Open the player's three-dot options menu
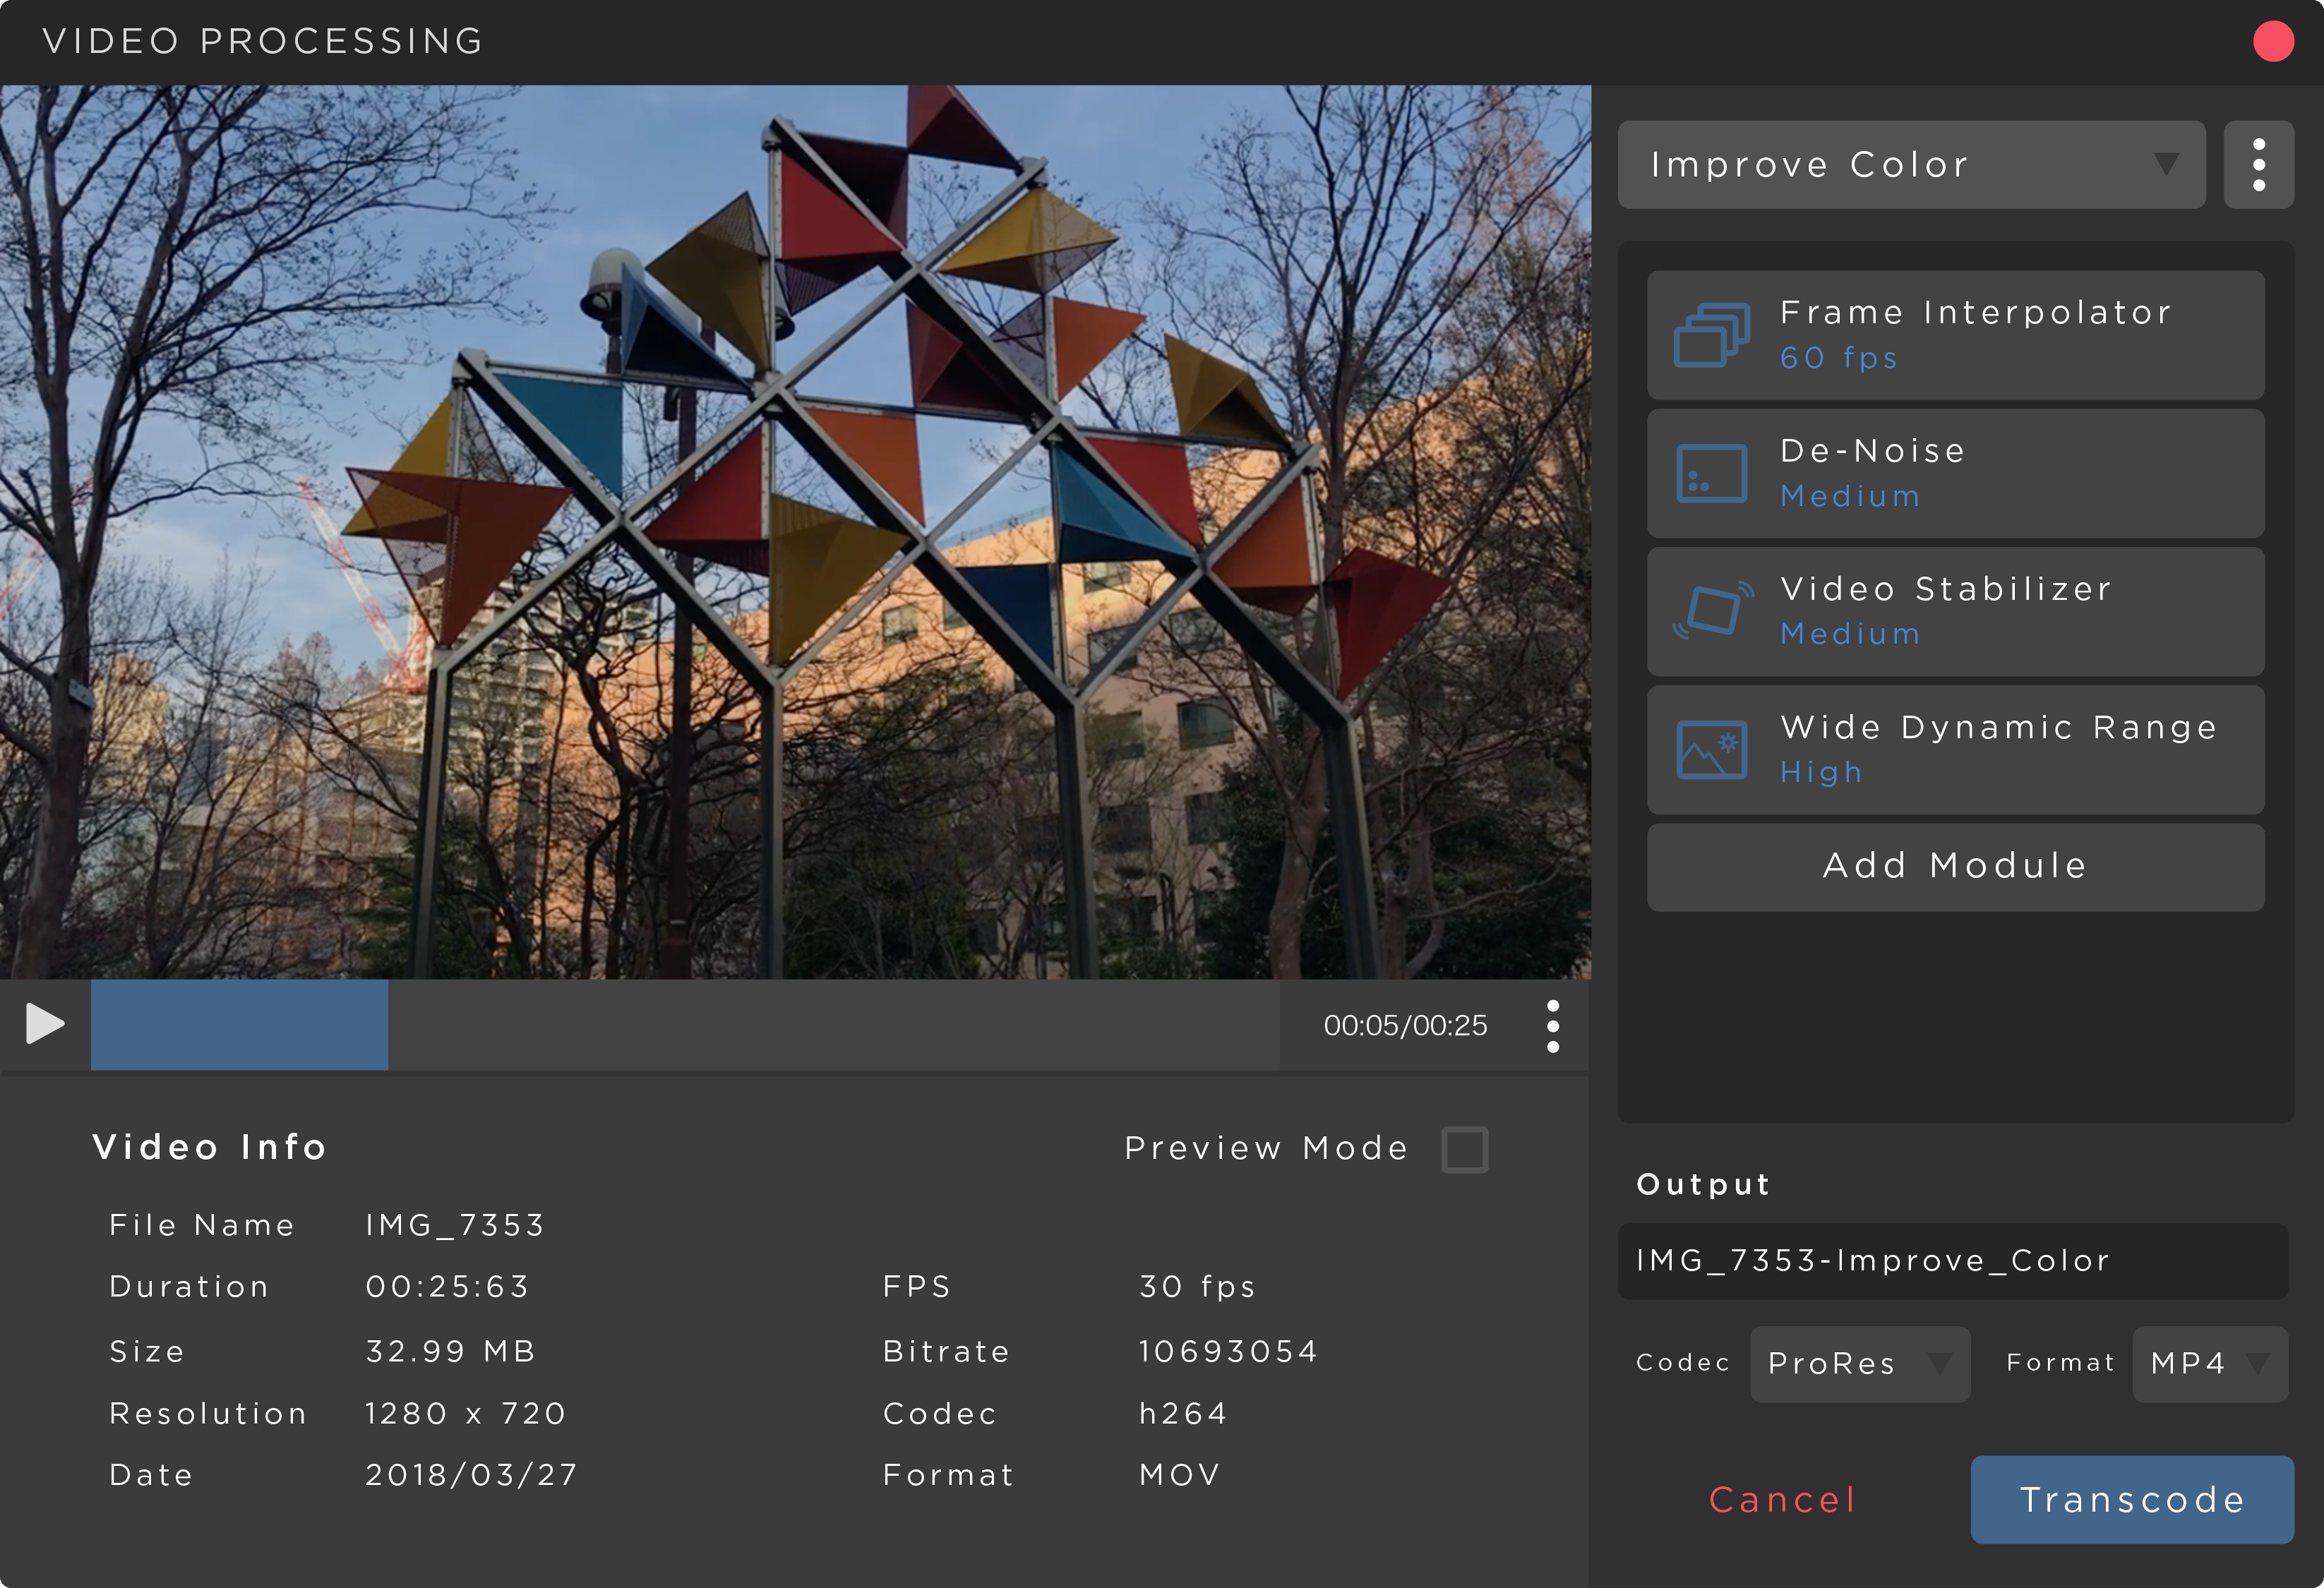Image resolution: width=2324 pixels, height=1588 pixels. 1552,1026
